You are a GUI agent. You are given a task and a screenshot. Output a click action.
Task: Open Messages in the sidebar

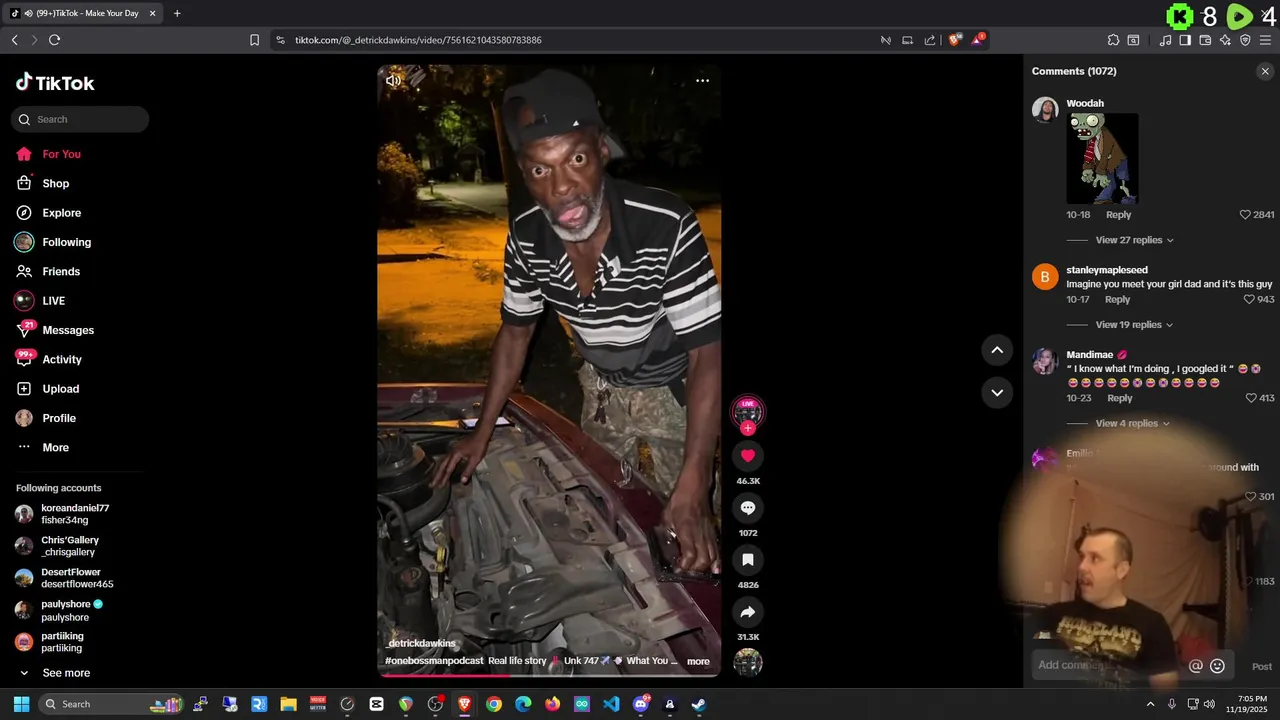point(70,330)
